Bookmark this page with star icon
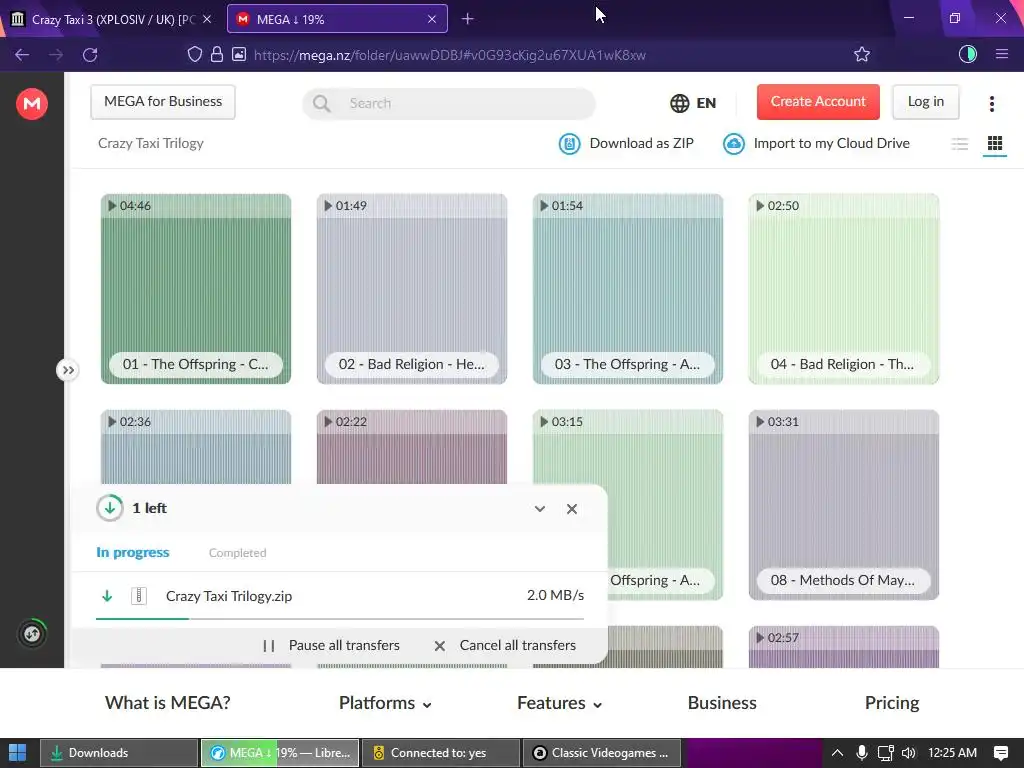Image resolution: width=1024 pixels, height=768 pixels. (861, 54)
